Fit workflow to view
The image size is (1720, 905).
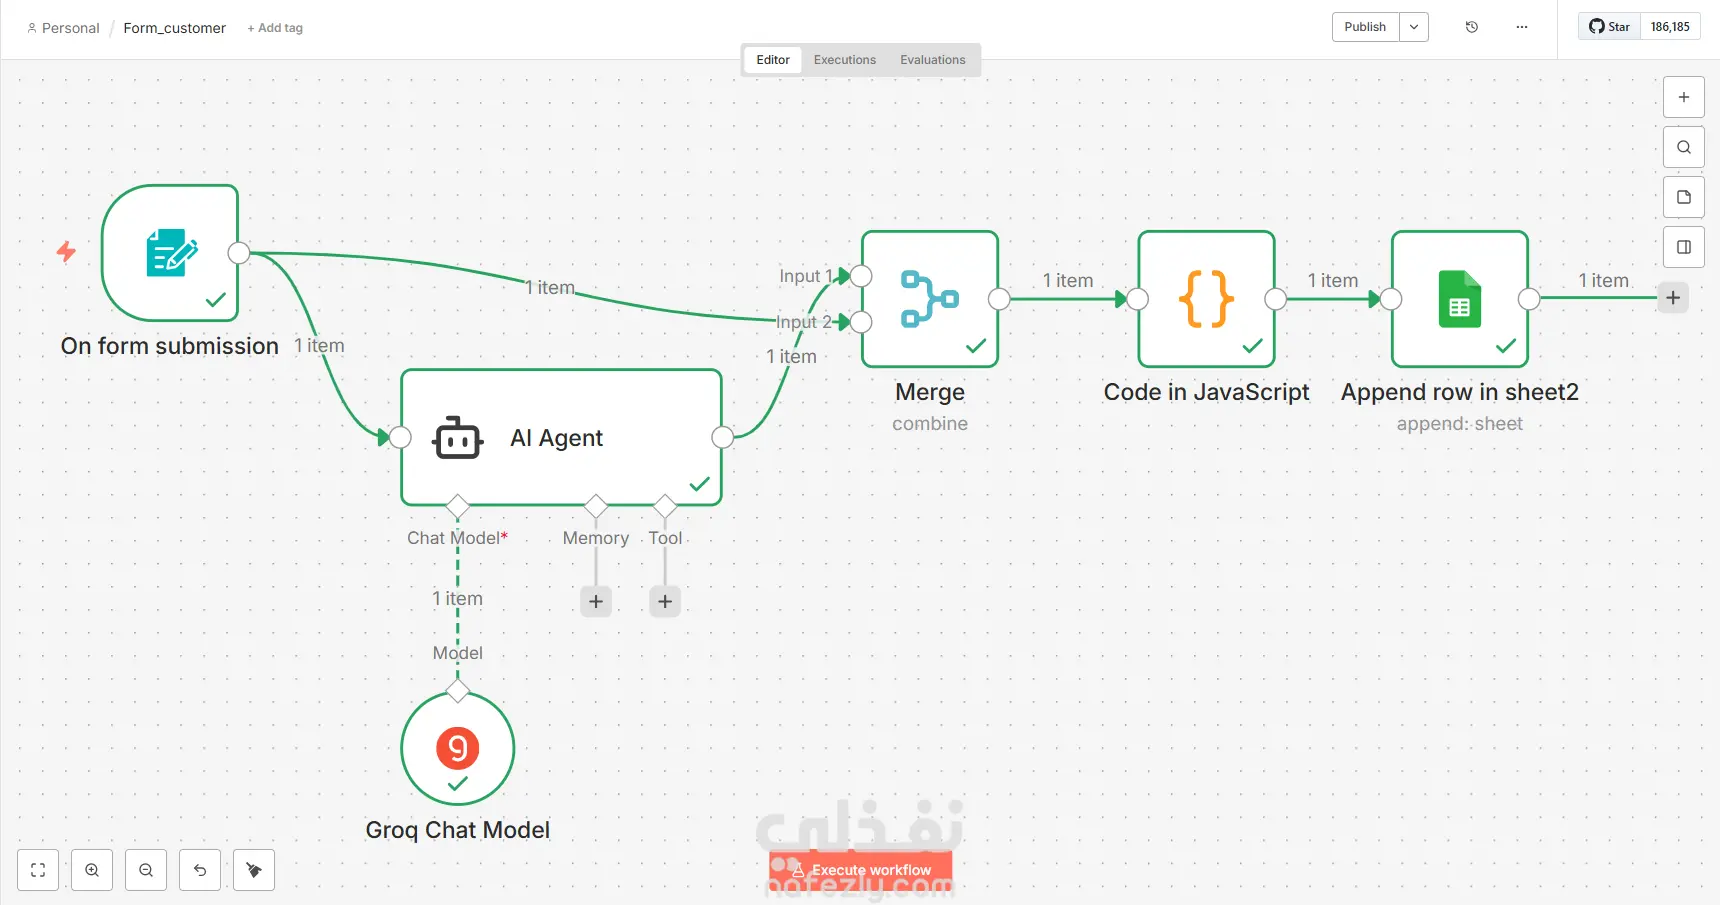click(38, 870)
